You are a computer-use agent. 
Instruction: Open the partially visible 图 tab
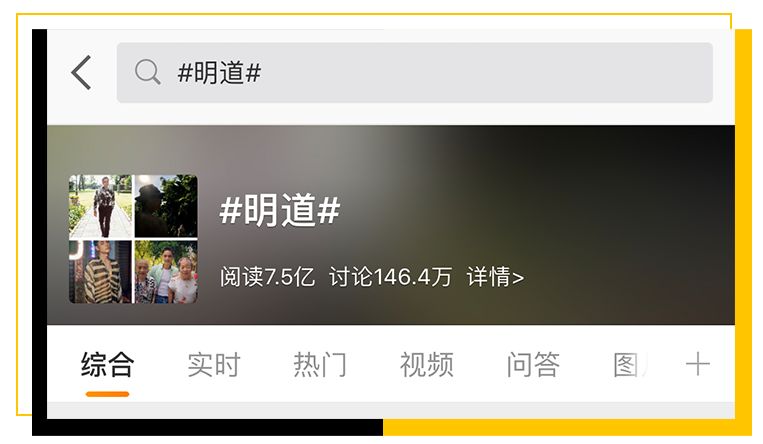pyautogui.click(x=630, y=365)
